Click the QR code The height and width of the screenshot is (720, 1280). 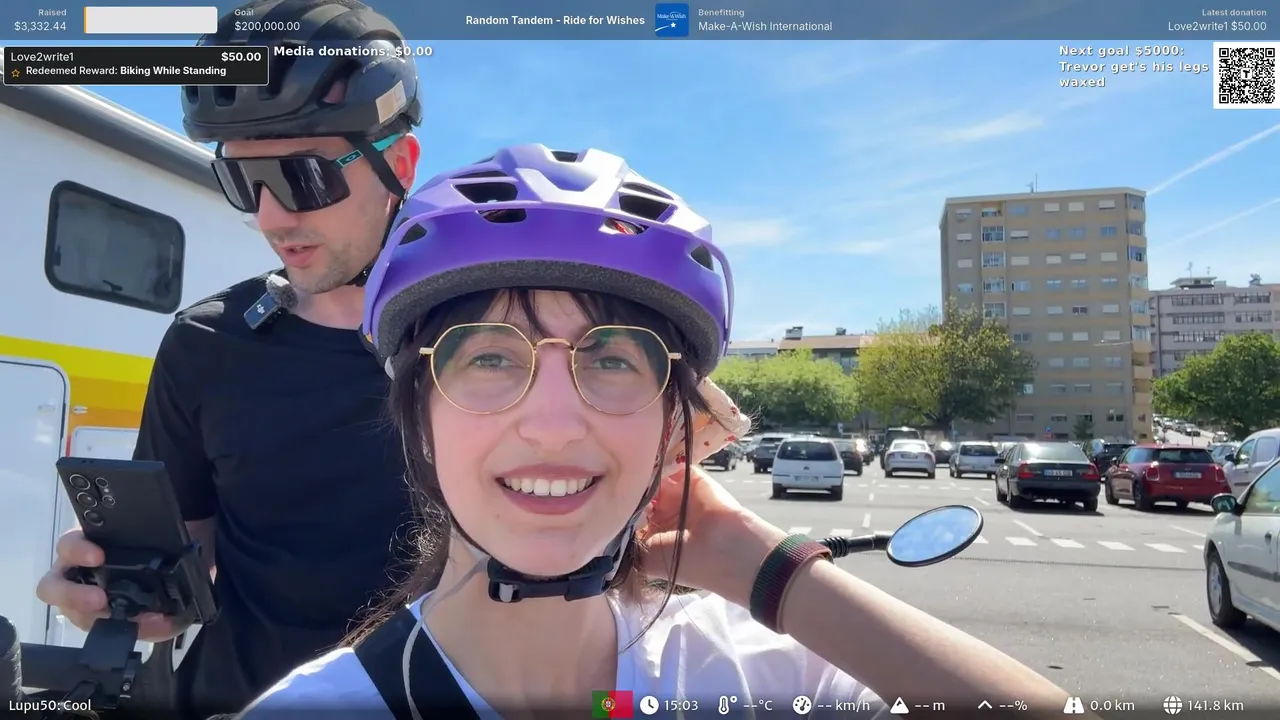1246,75
